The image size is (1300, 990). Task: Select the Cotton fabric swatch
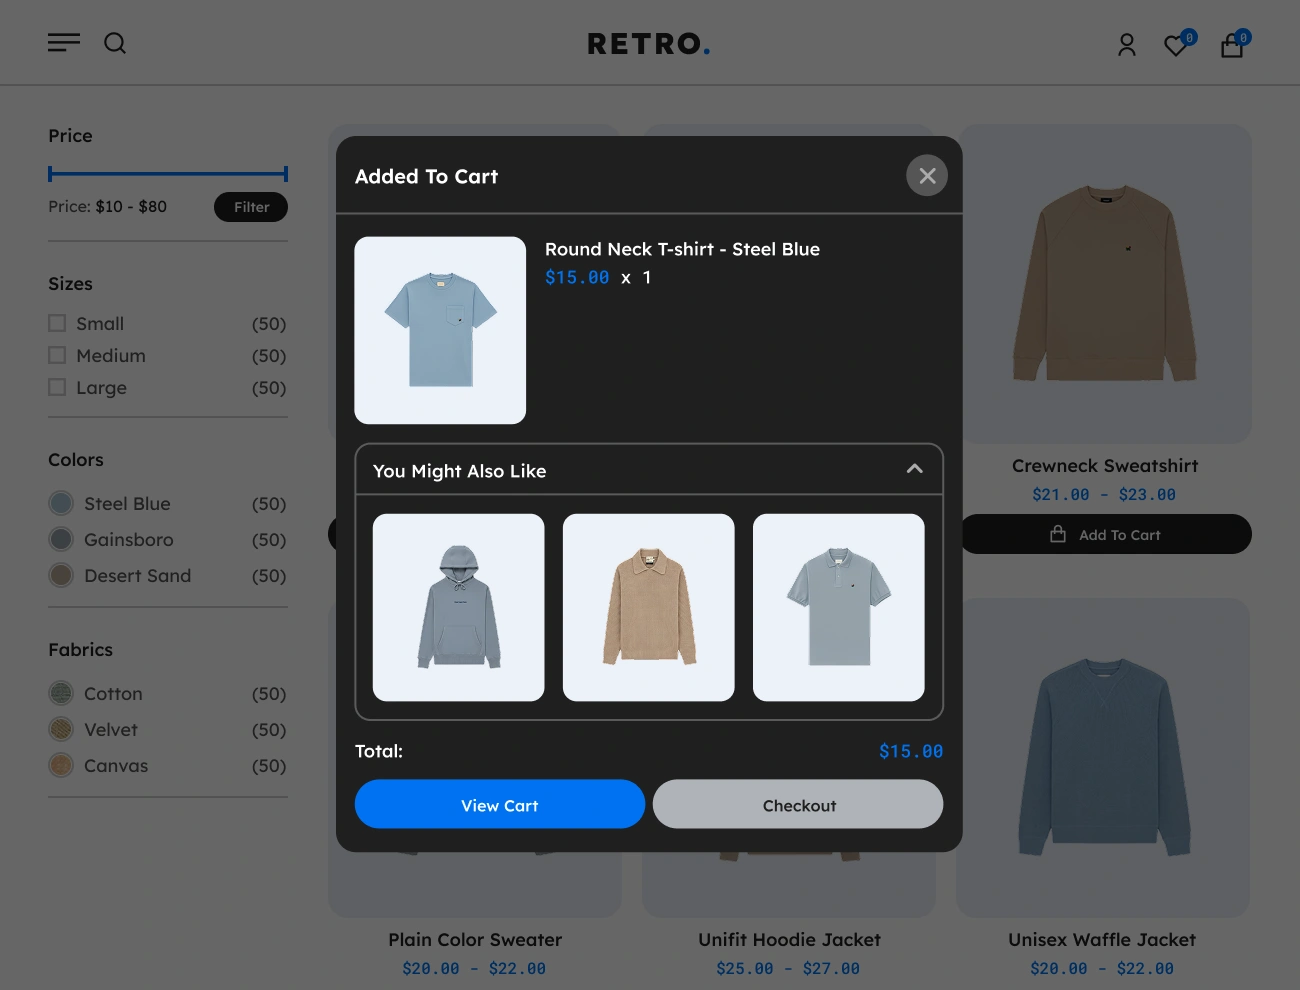[61, 693]
